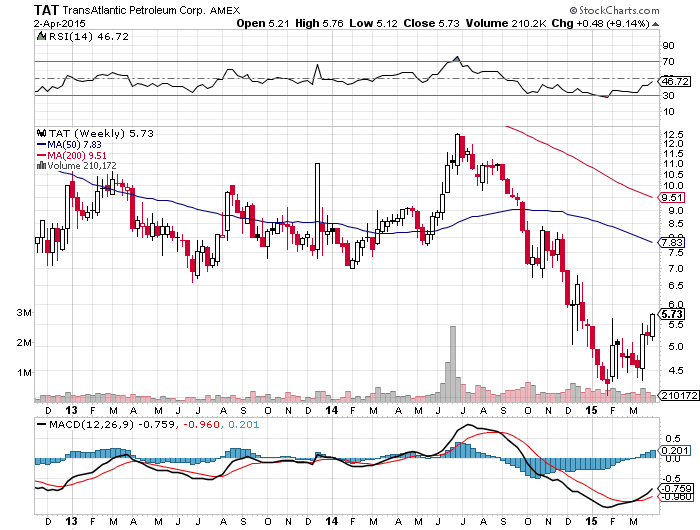700x530 pixels.
Task: Click the 3M volume axis label
Action: click(x=24, y=313)
